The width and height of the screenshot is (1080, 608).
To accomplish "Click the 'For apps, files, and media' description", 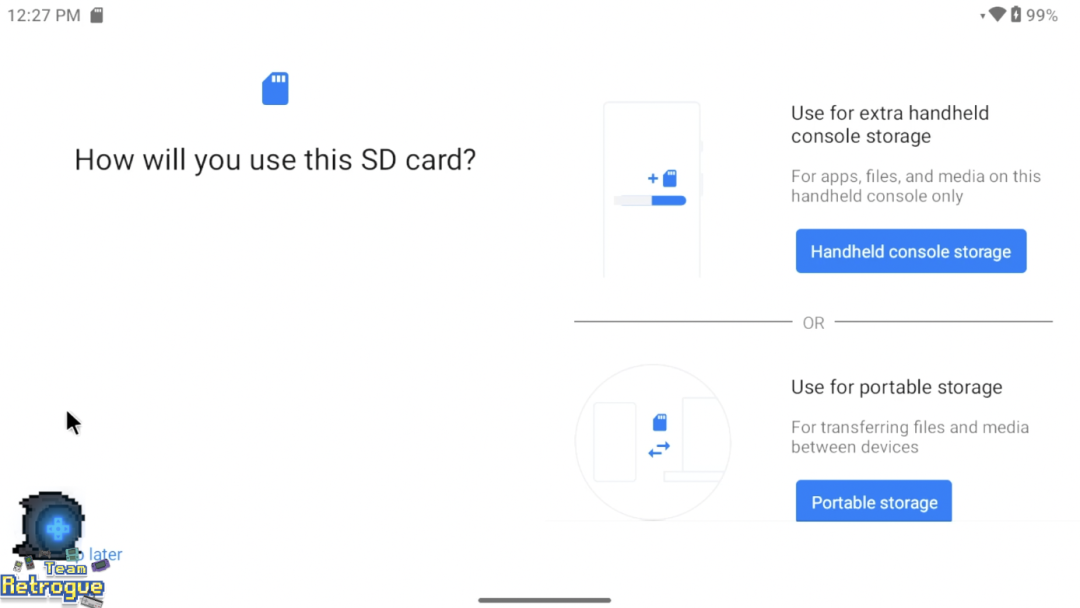I will (x=915, y=186).
